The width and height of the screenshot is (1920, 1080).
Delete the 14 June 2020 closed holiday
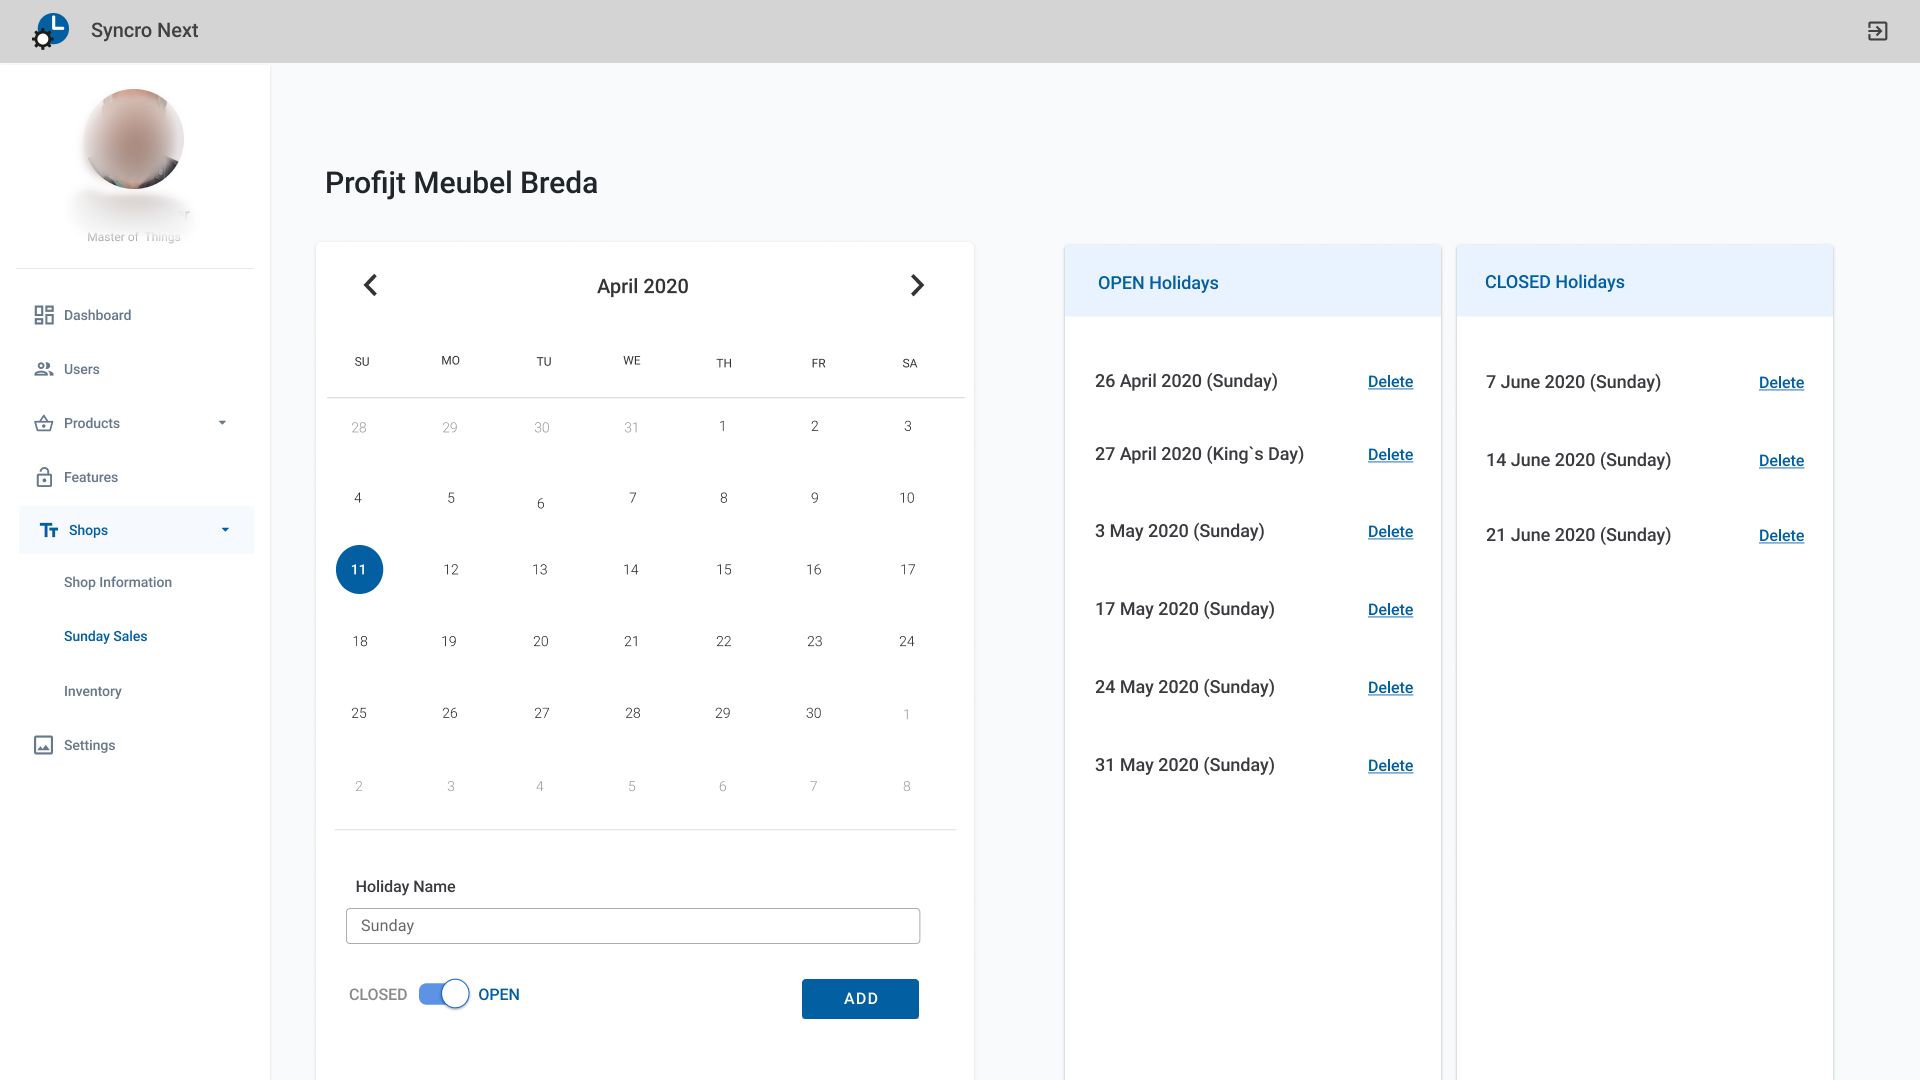pyautogui.click(x=1781, y=461)
